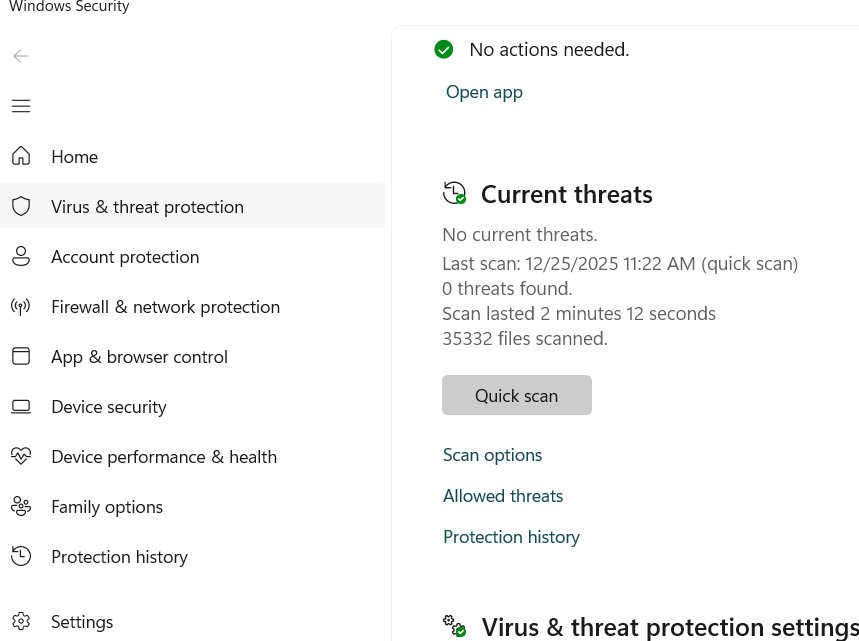Select the Home house icon

(21, 156)
